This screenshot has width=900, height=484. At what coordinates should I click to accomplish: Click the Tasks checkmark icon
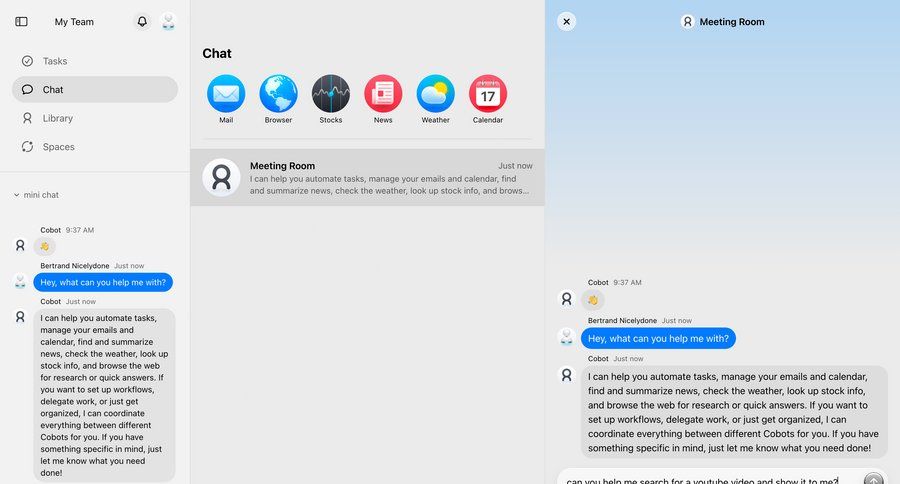point(27,61)
